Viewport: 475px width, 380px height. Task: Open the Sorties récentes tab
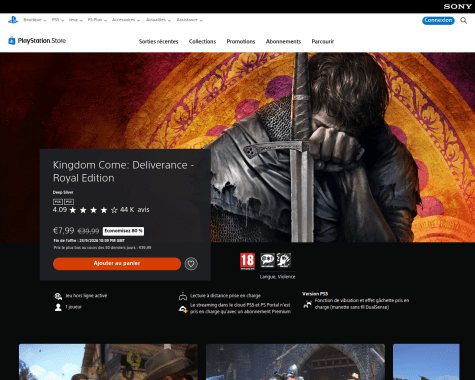[x=159, y=42]
